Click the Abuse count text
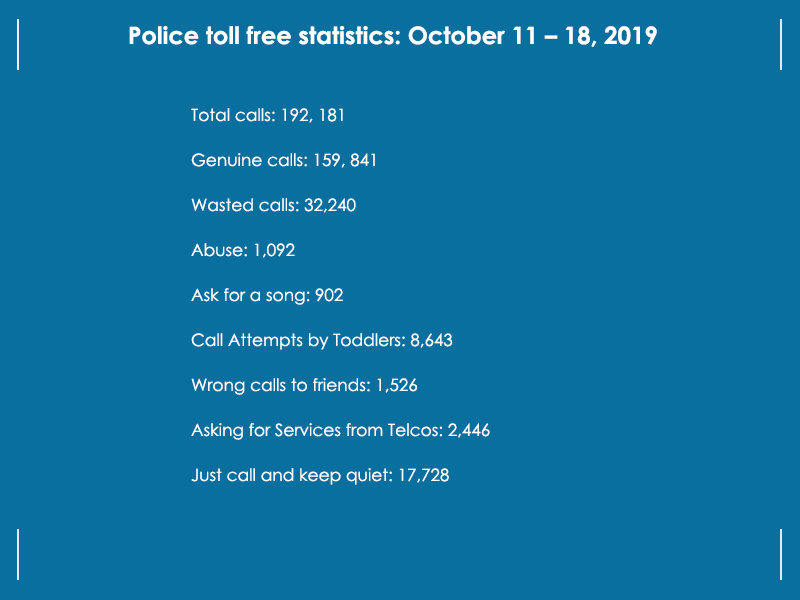 (243, 250)
